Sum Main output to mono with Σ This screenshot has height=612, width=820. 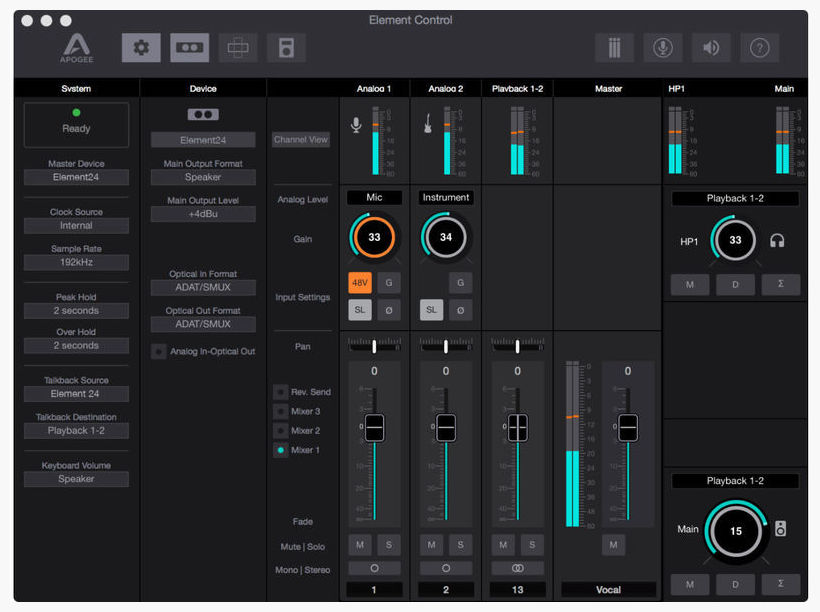tap(781, 584)
